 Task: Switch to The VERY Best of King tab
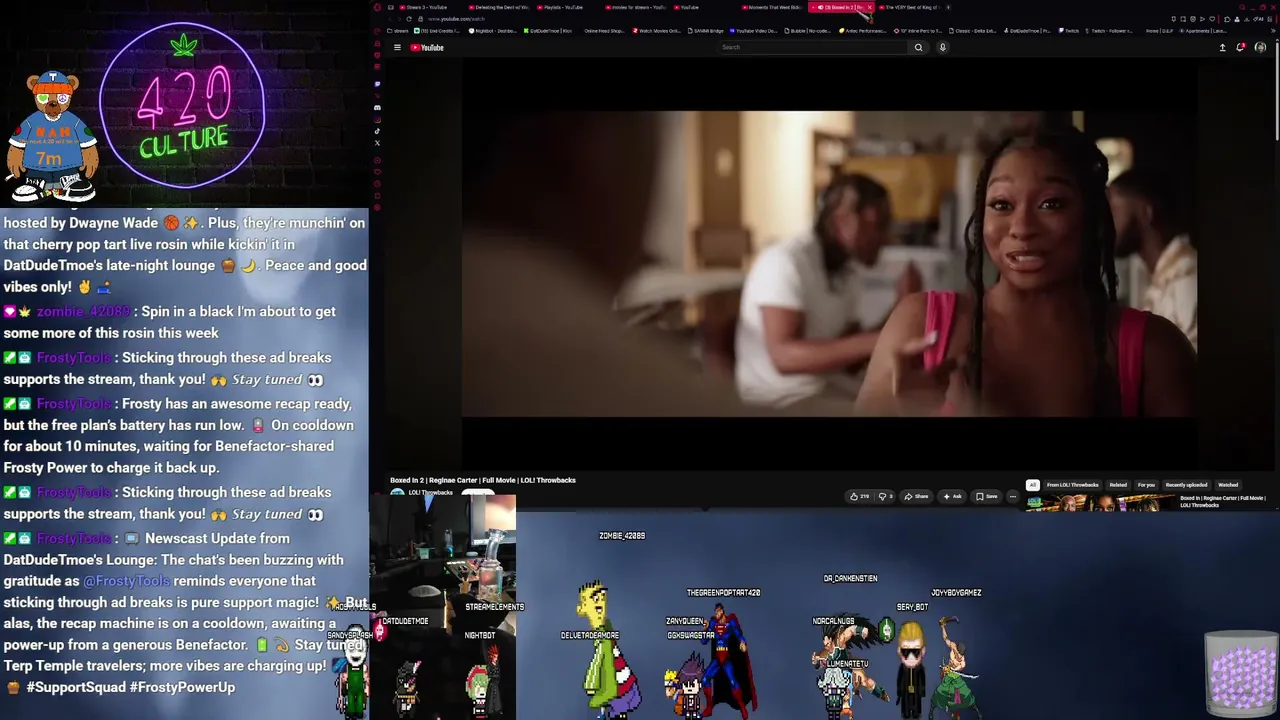[x=912, y=7]
